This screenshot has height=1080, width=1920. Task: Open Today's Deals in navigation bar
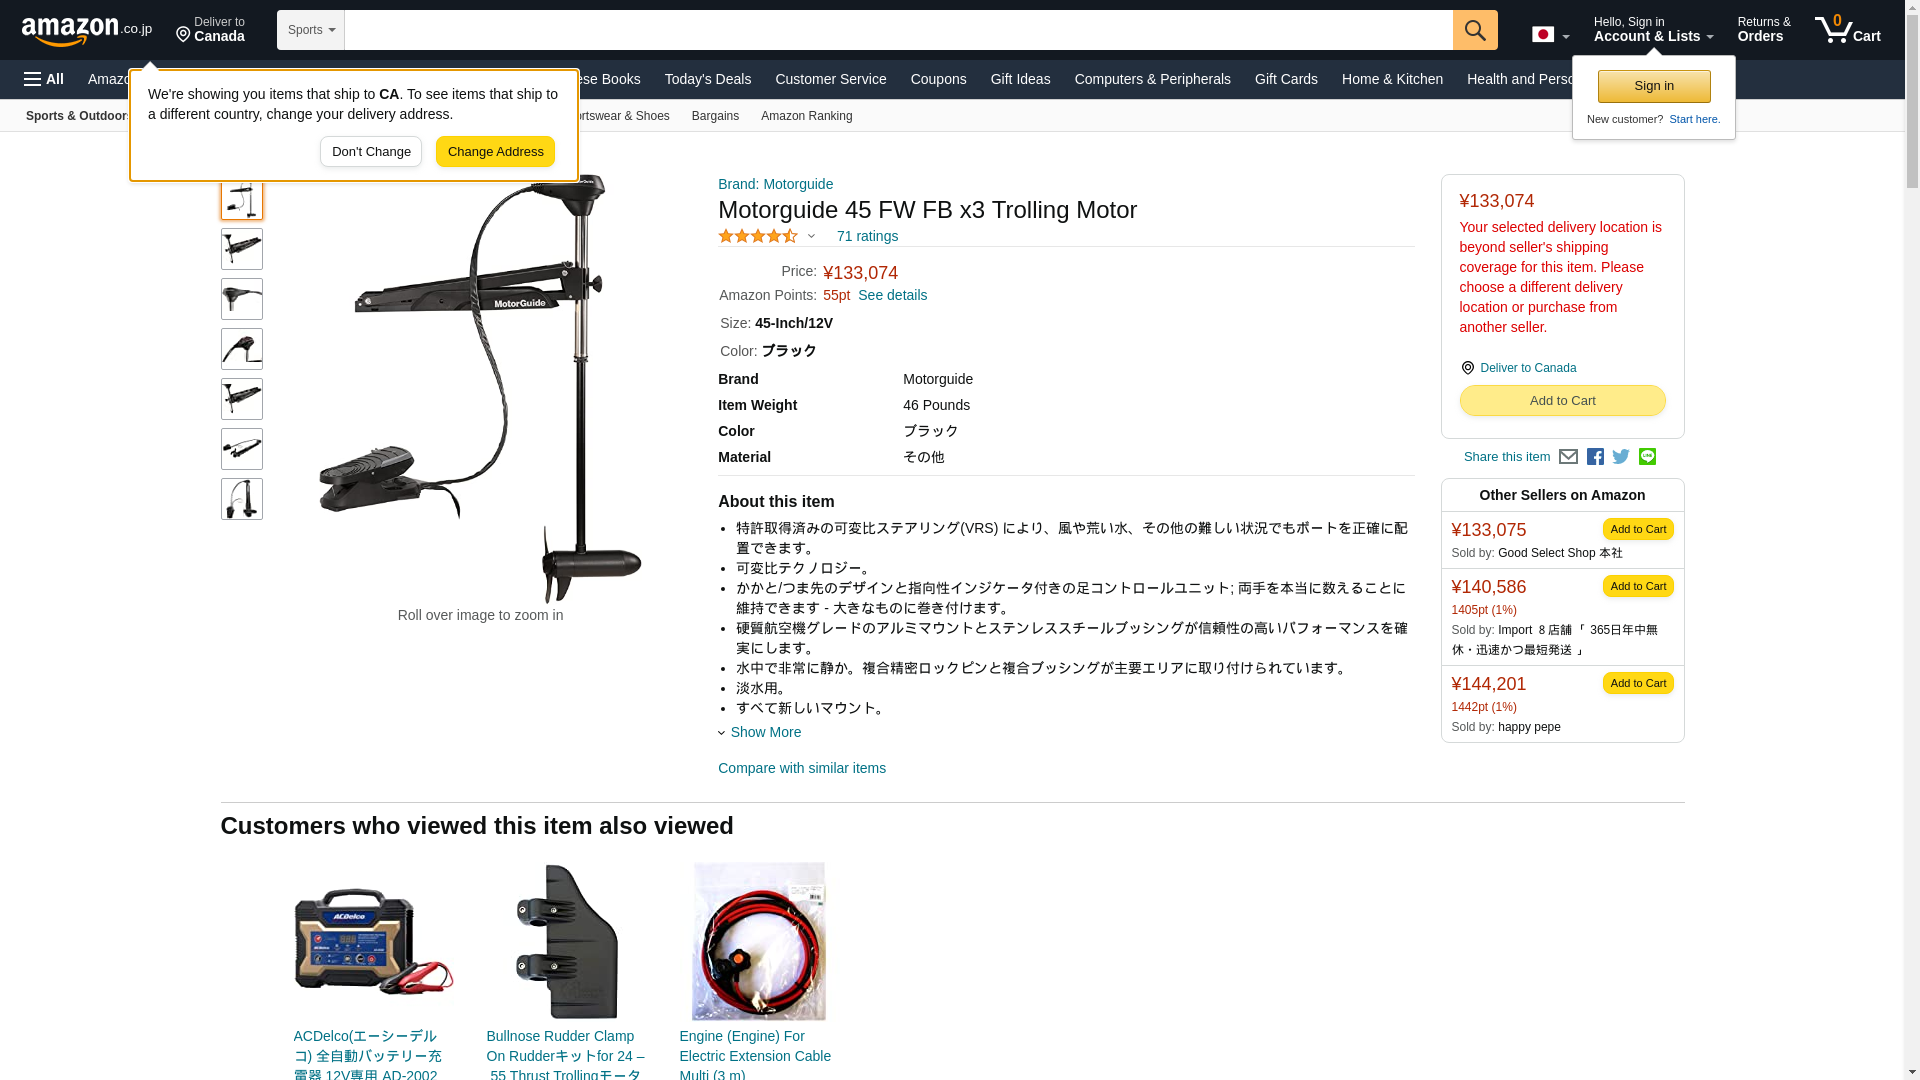[x=708, y=79]
